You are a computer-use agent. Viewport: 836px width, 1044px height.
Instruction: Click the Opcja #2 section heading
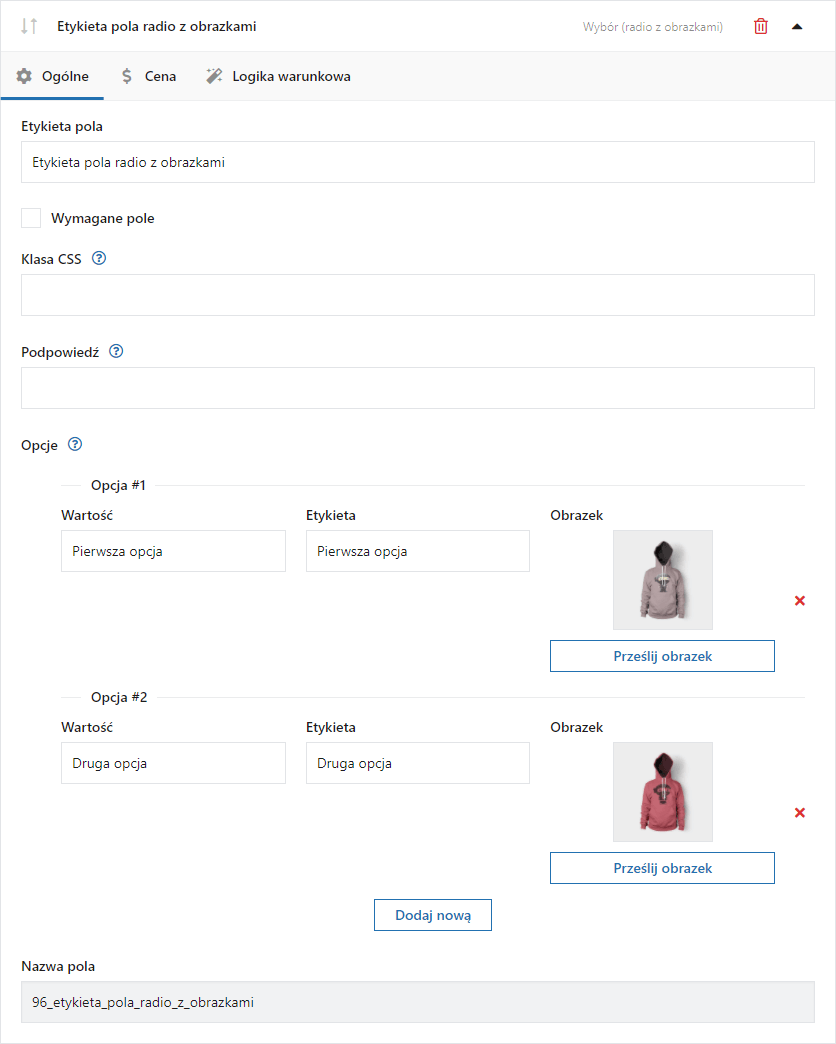click(x=119, y=697)
